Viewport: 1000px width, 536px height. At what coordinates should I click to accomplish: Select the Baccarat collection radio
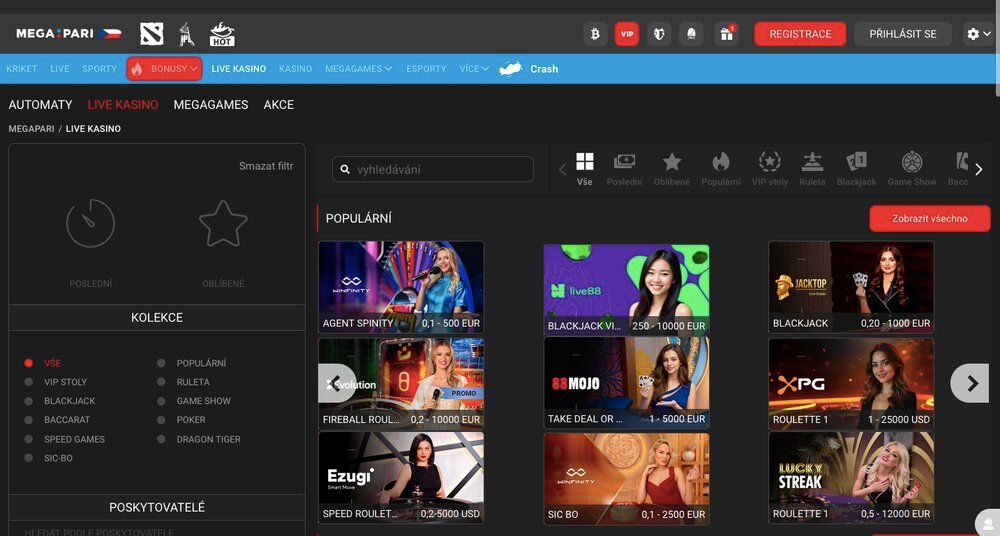[x=29, y=420]
